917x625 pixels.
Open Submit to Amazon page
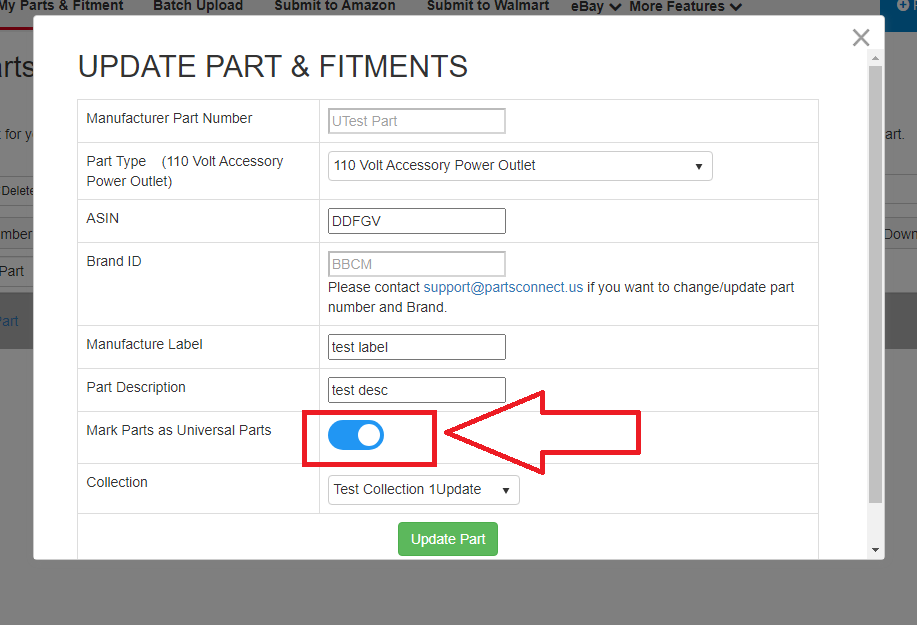334,7
